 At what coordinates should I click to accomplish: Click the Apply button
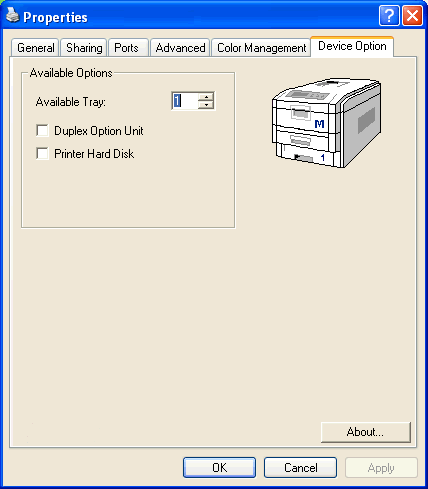[x=381, y=467]
